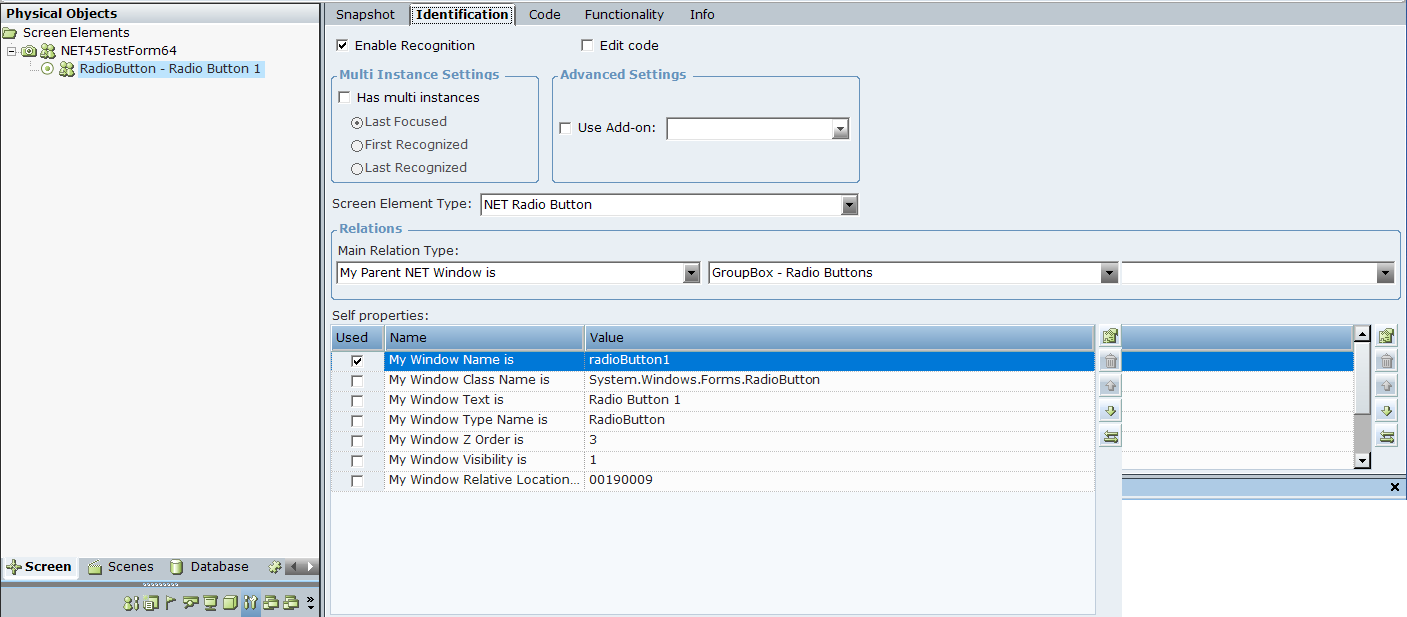Disable the Enable Recognition checkbox
This screenshot has width=1407, height=617.
click(x=343, y=46)
